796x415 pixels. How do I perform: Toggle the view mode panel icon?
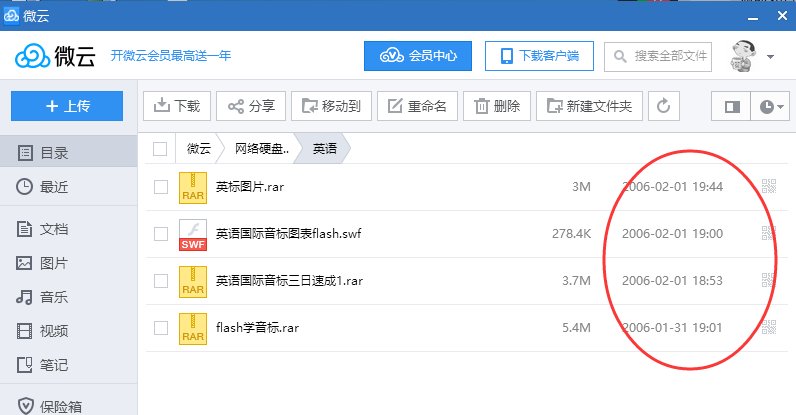pyautogui.click(x=731, y=107)
